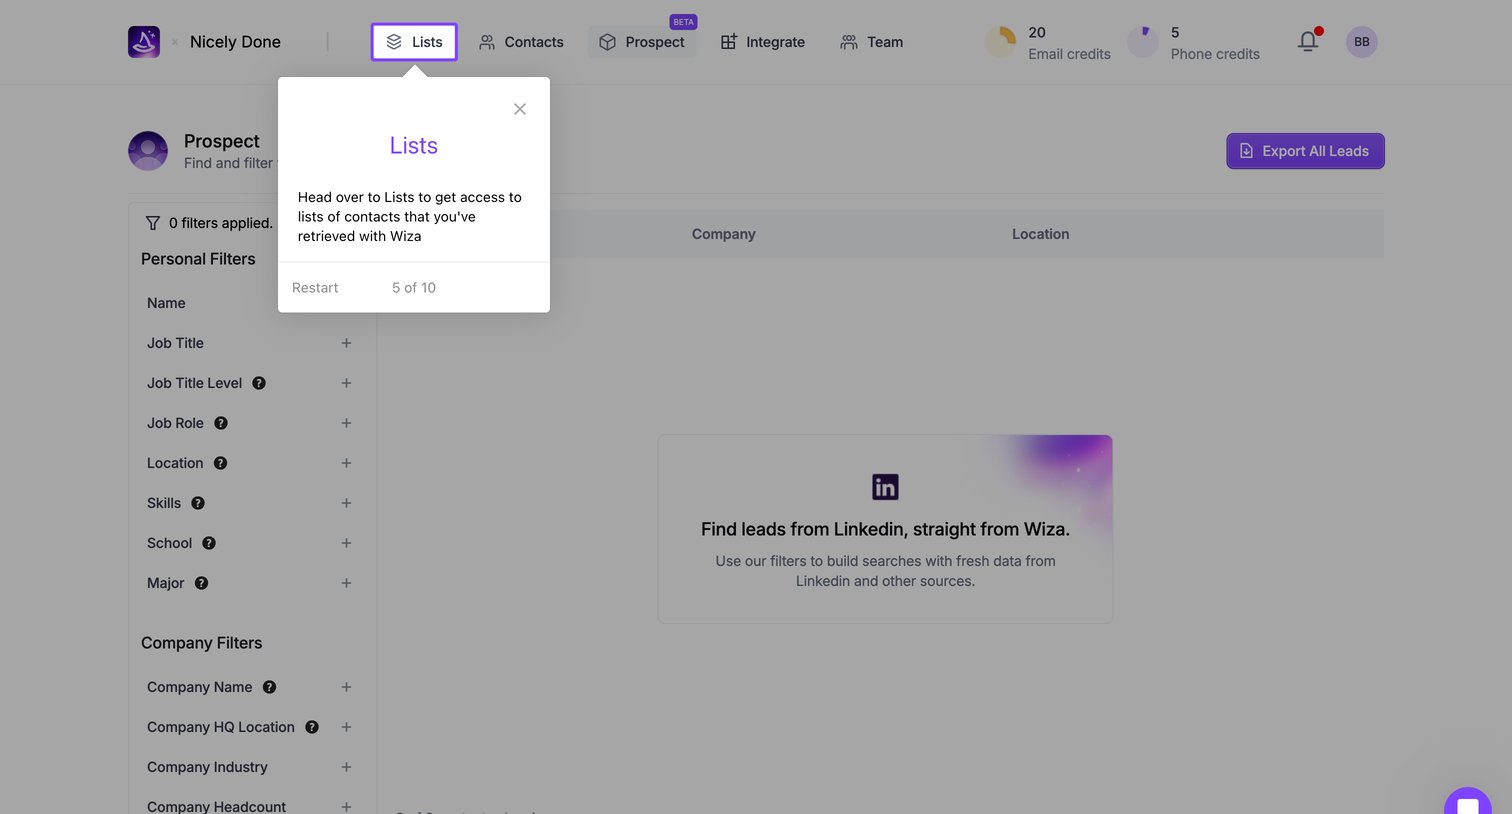This screenshot has width=1512, height=814.
Task: Click the phone credits donut chart
Action: click(1143, 42)
